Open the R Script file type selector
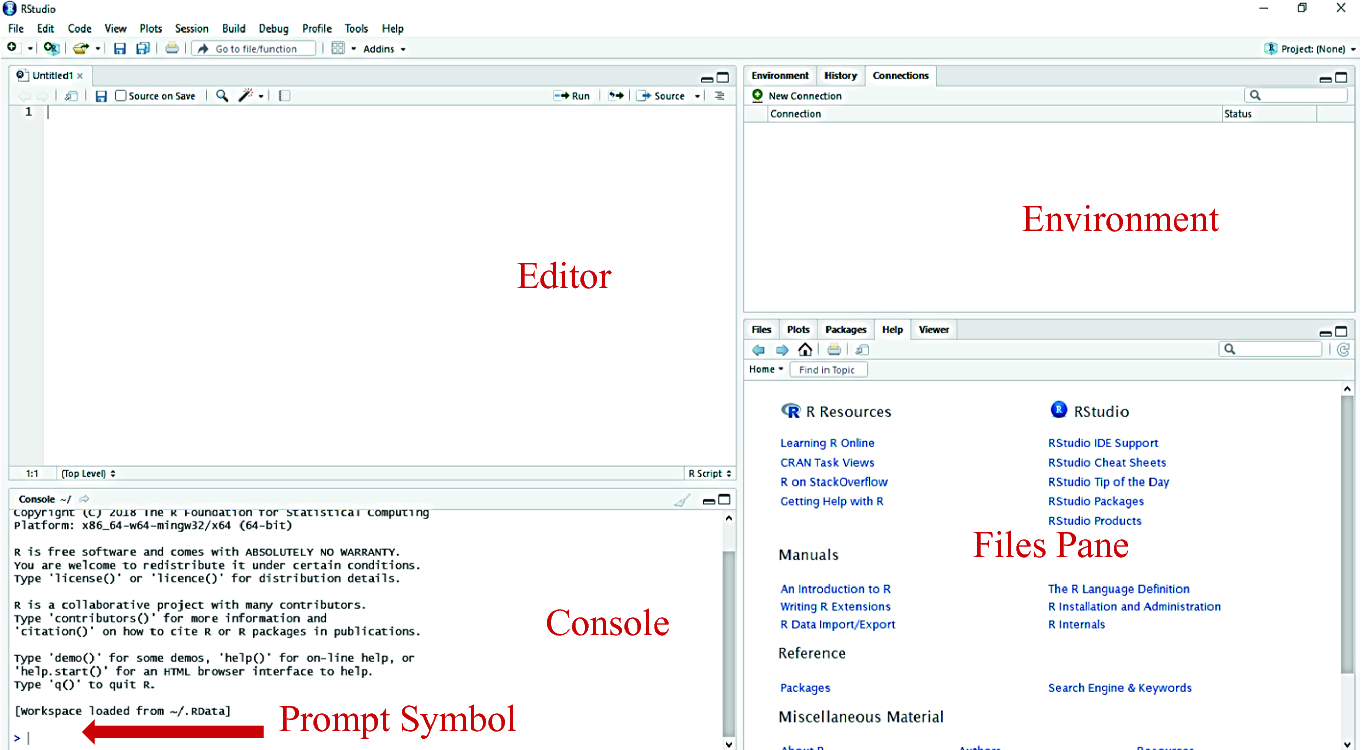The height and width of the screenshot is (750, 1363). (x=710, y=473)
